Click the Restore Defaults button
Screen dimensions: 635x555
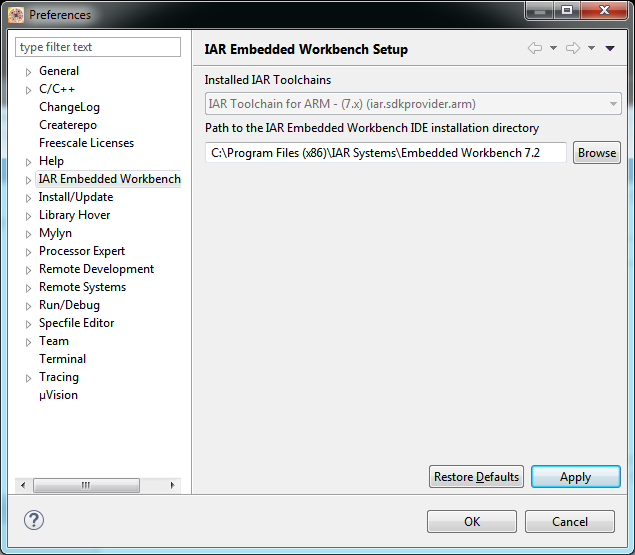pyautogui.click(x=476, y=477)
